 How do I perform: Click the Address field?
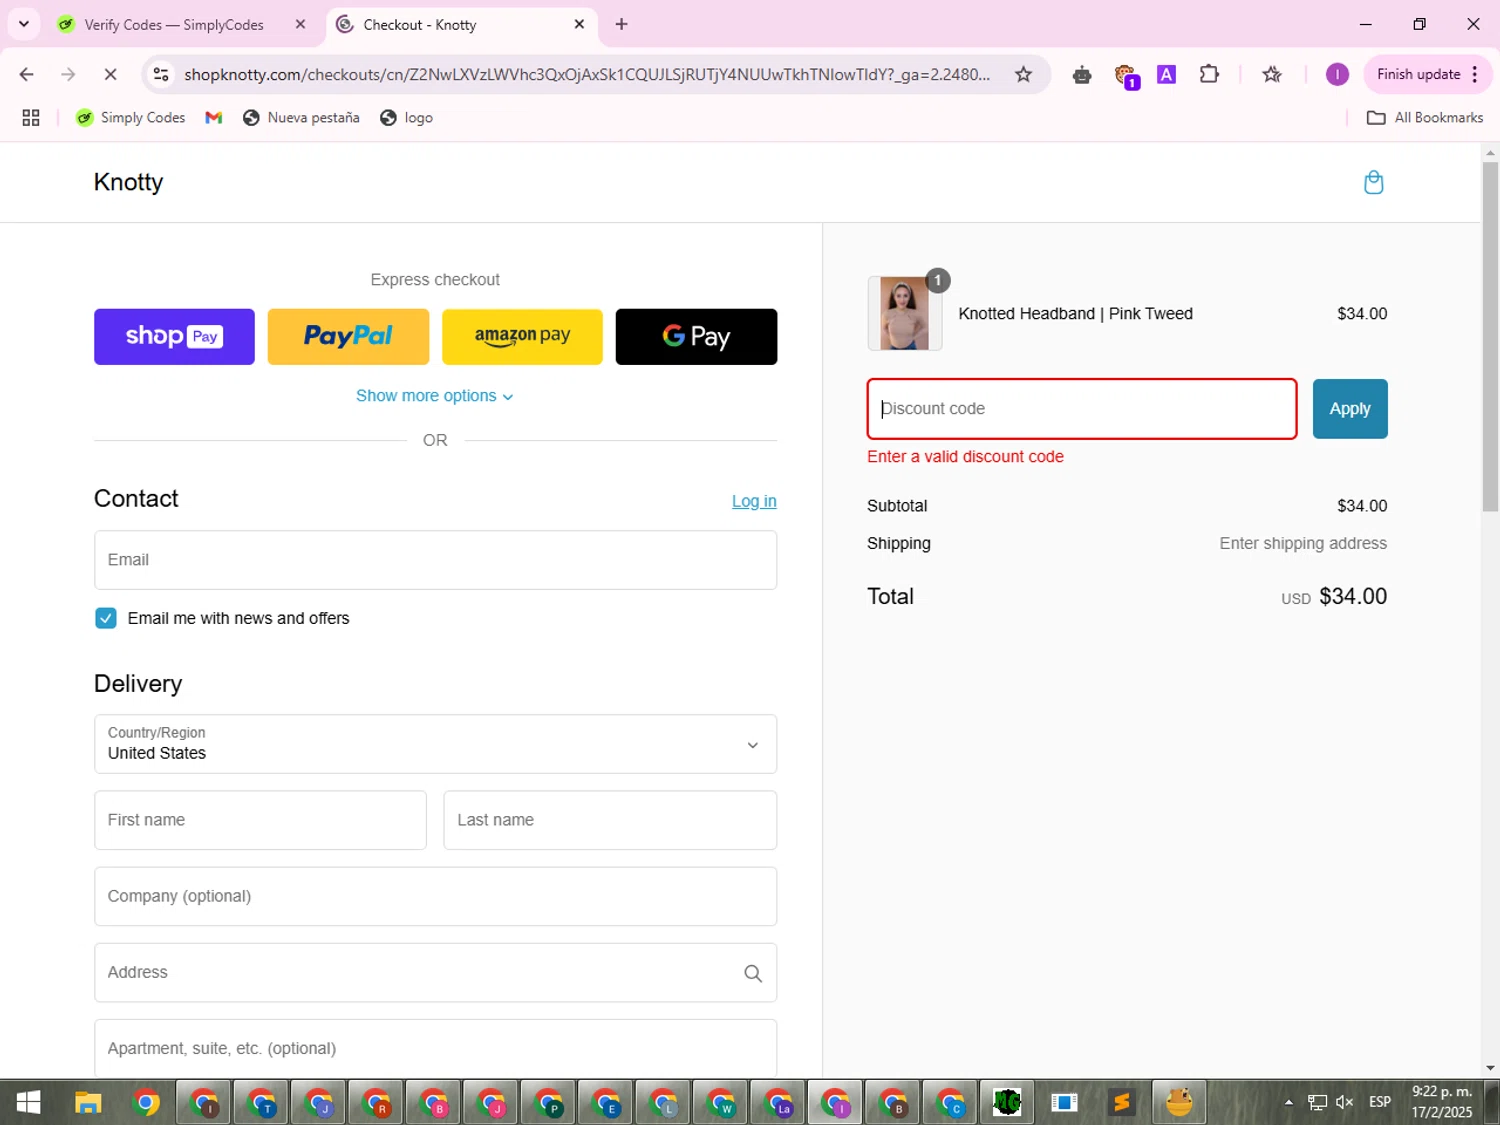coord(435,972)
